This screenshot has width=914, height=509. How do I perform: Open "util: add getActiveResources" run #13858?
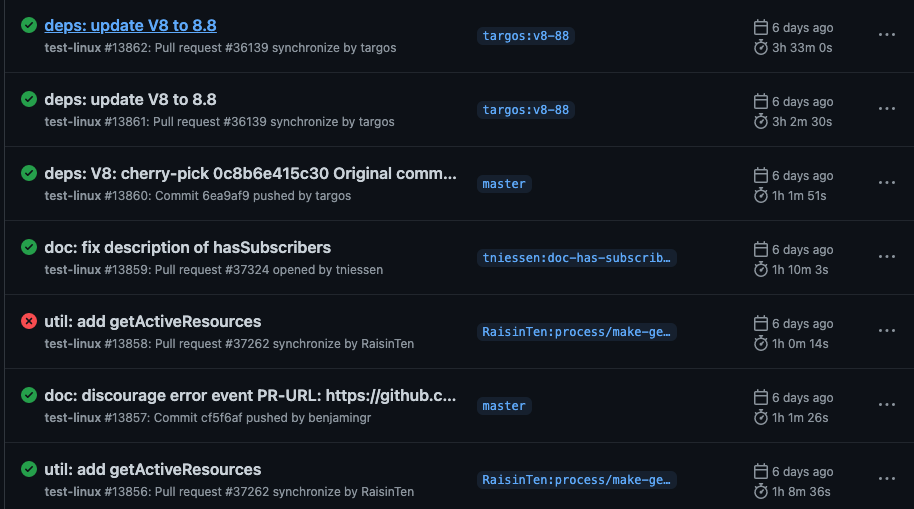point(153,322)
